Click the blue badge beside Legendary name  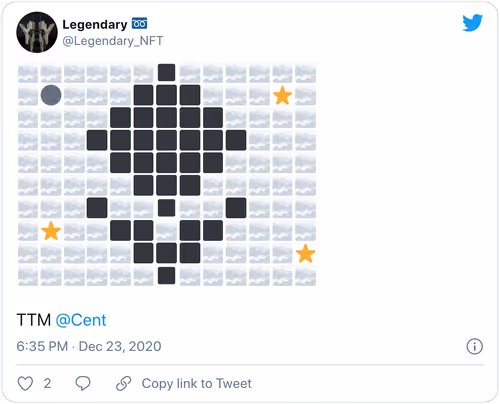coord(139,24)
